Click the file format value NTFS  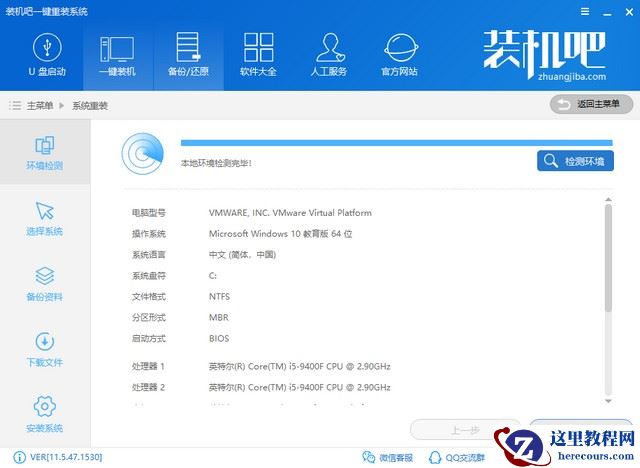(x=219, y=297)
